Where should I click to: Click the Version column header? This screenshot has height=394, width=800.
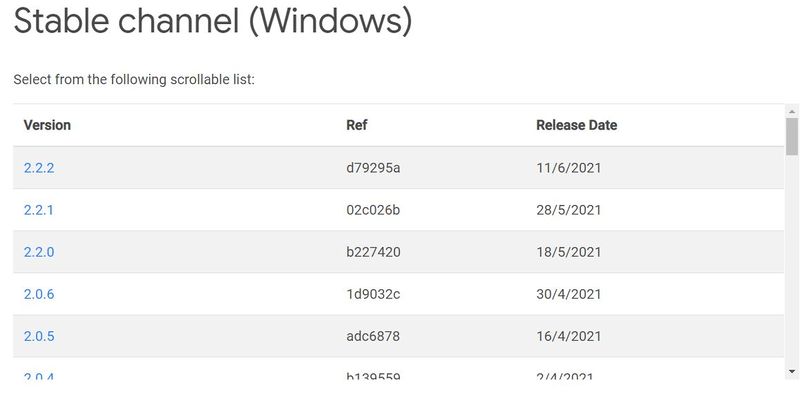point(47,125)
